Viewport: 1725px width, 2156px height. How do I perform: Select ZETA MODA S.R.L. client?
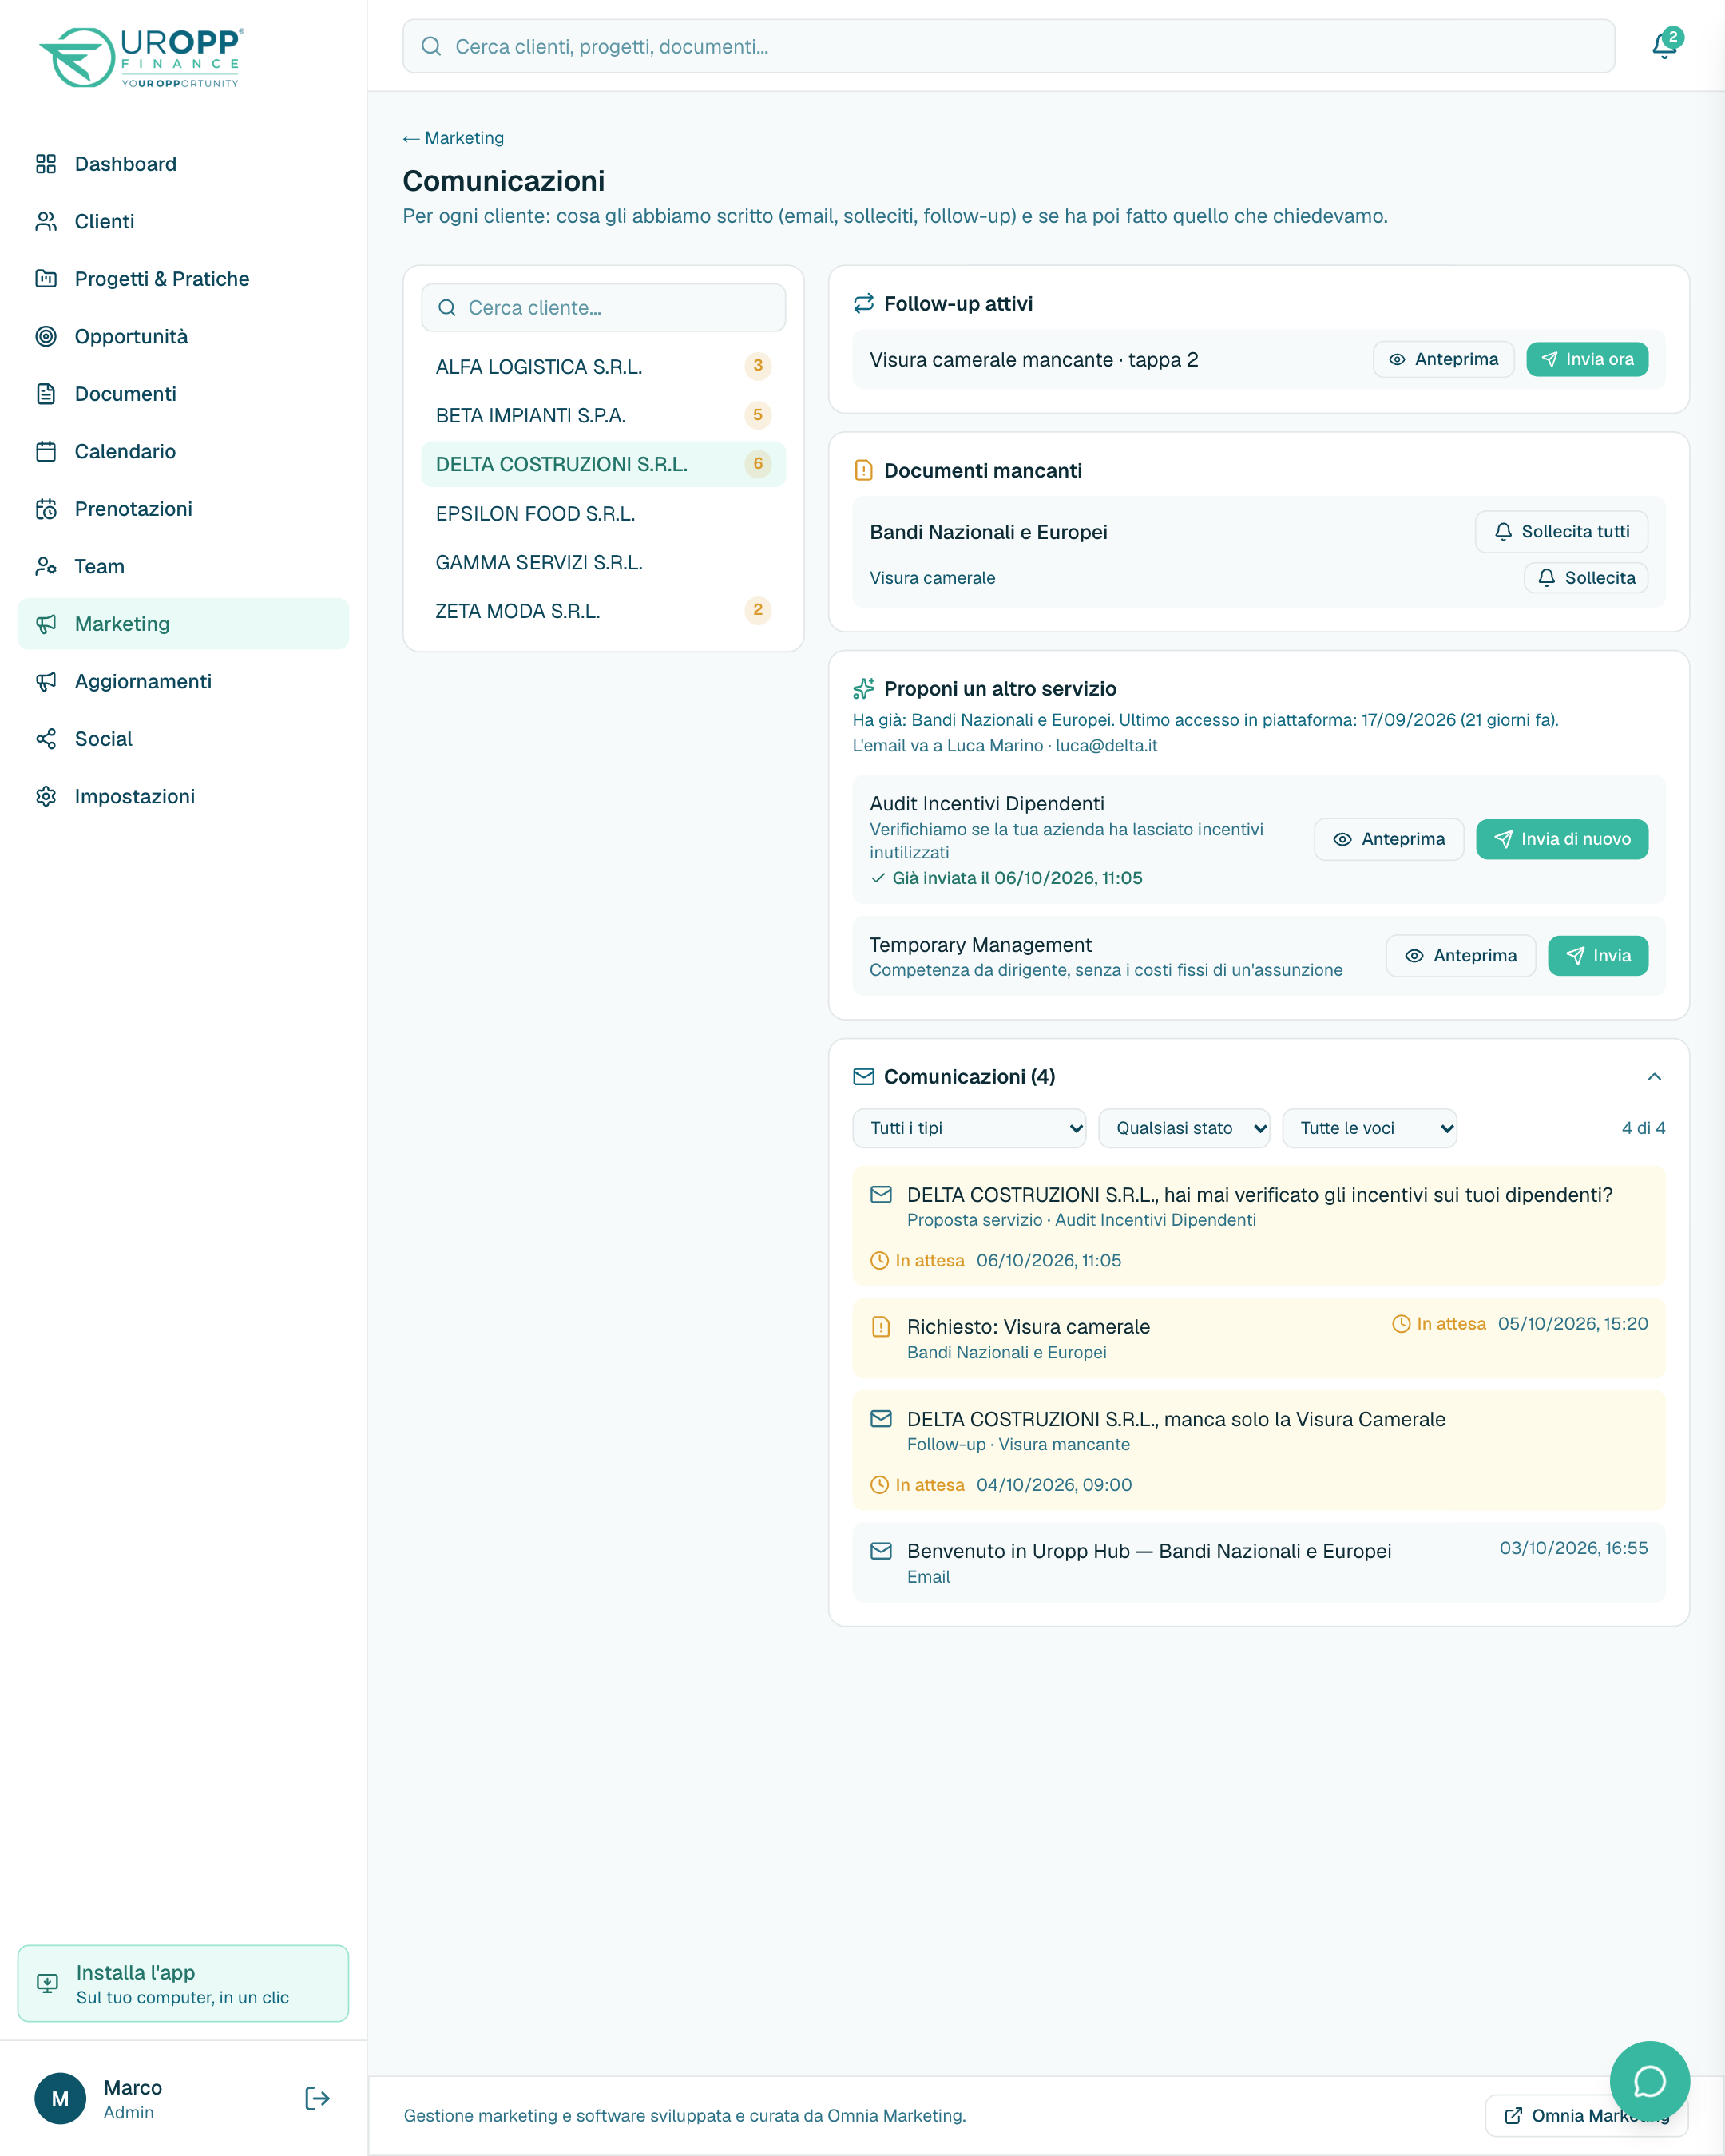(x=603, y=611)
